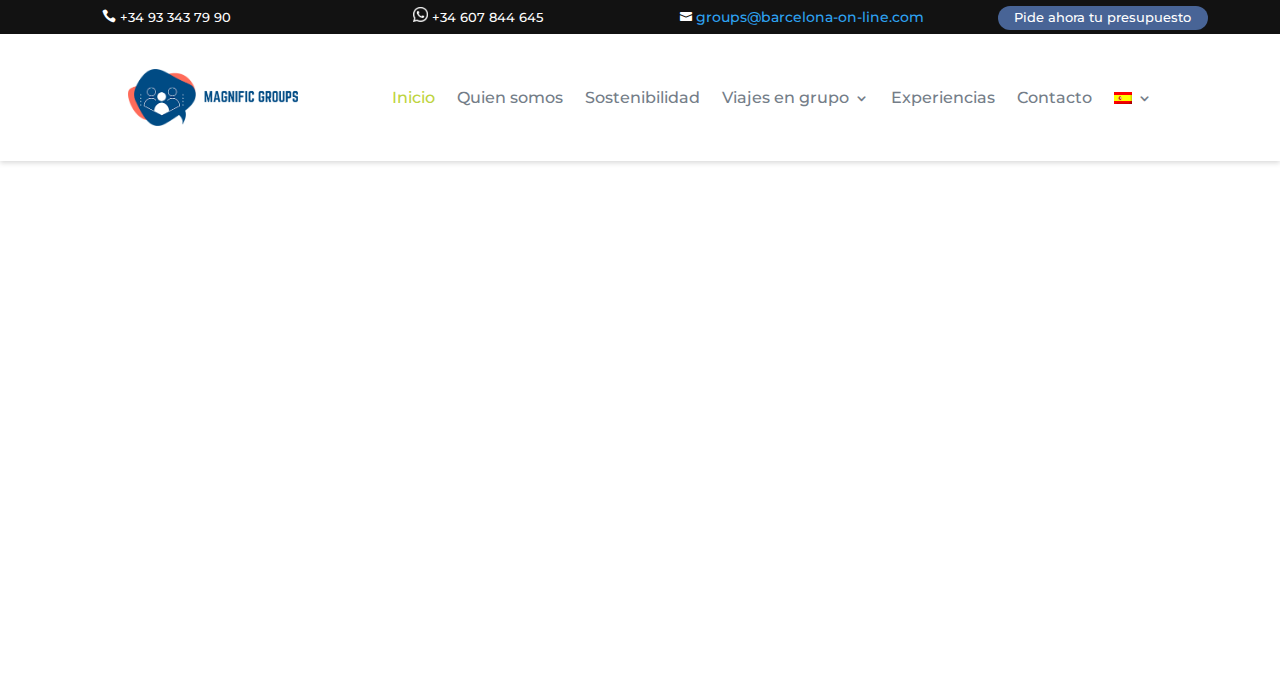Click WhatsApp number +34 607 844 645
This screenshot has width=1280, height=700.
click(x=488, y=17)
